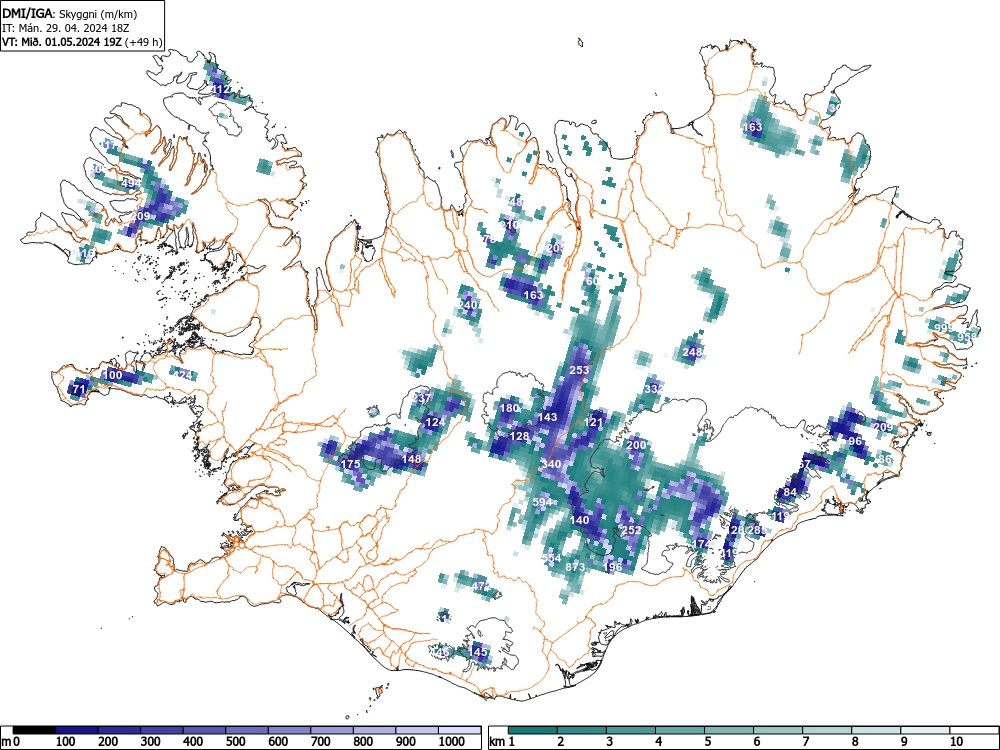Click the '143' visibility value on the map

[547, 417]
